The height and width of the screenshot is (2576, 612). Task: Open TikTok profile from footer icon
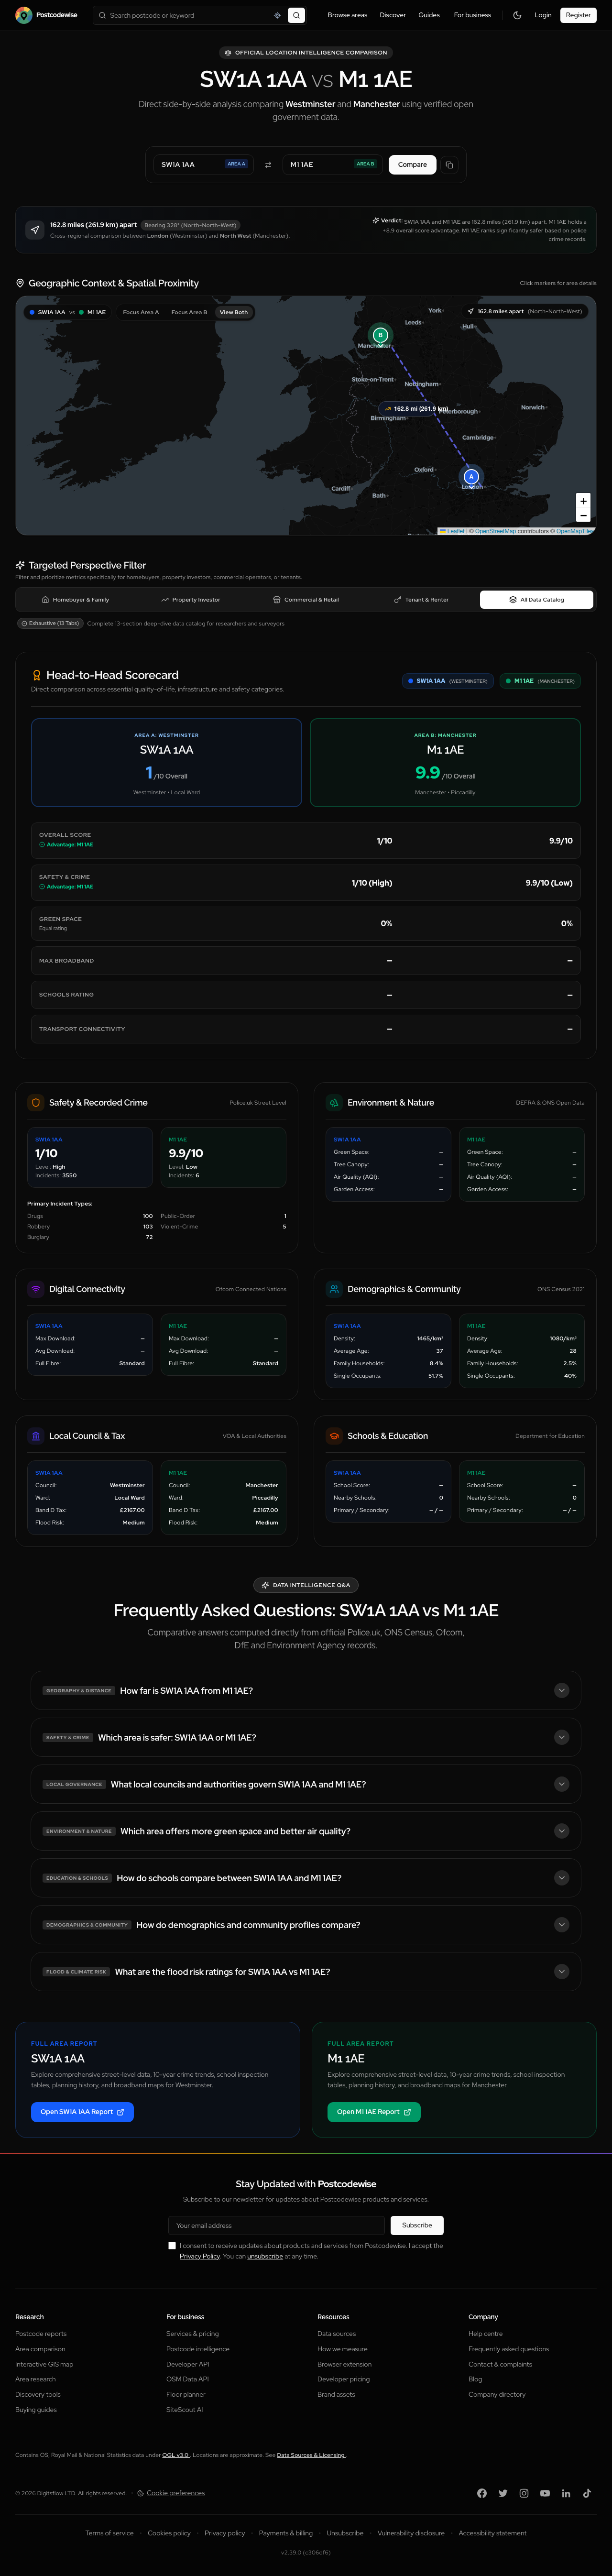pos(587,2493)
